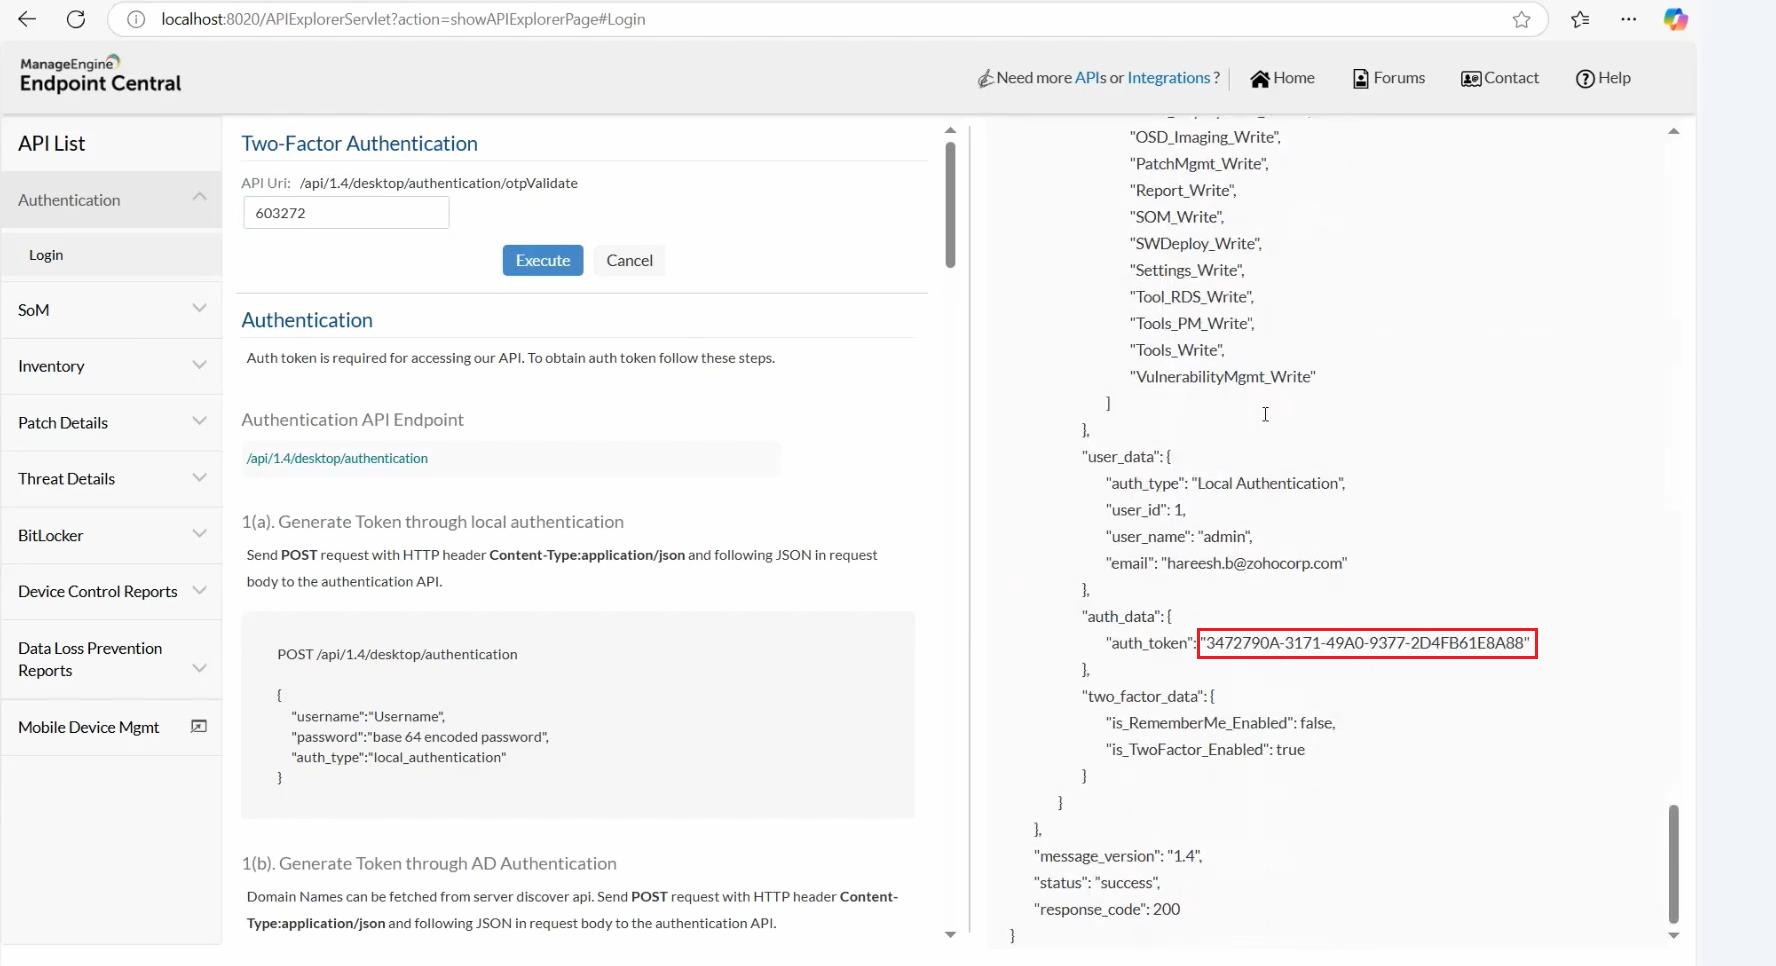Open the browser settings and more menu
Screen dimensions: 1776x966
(1629, 19)
